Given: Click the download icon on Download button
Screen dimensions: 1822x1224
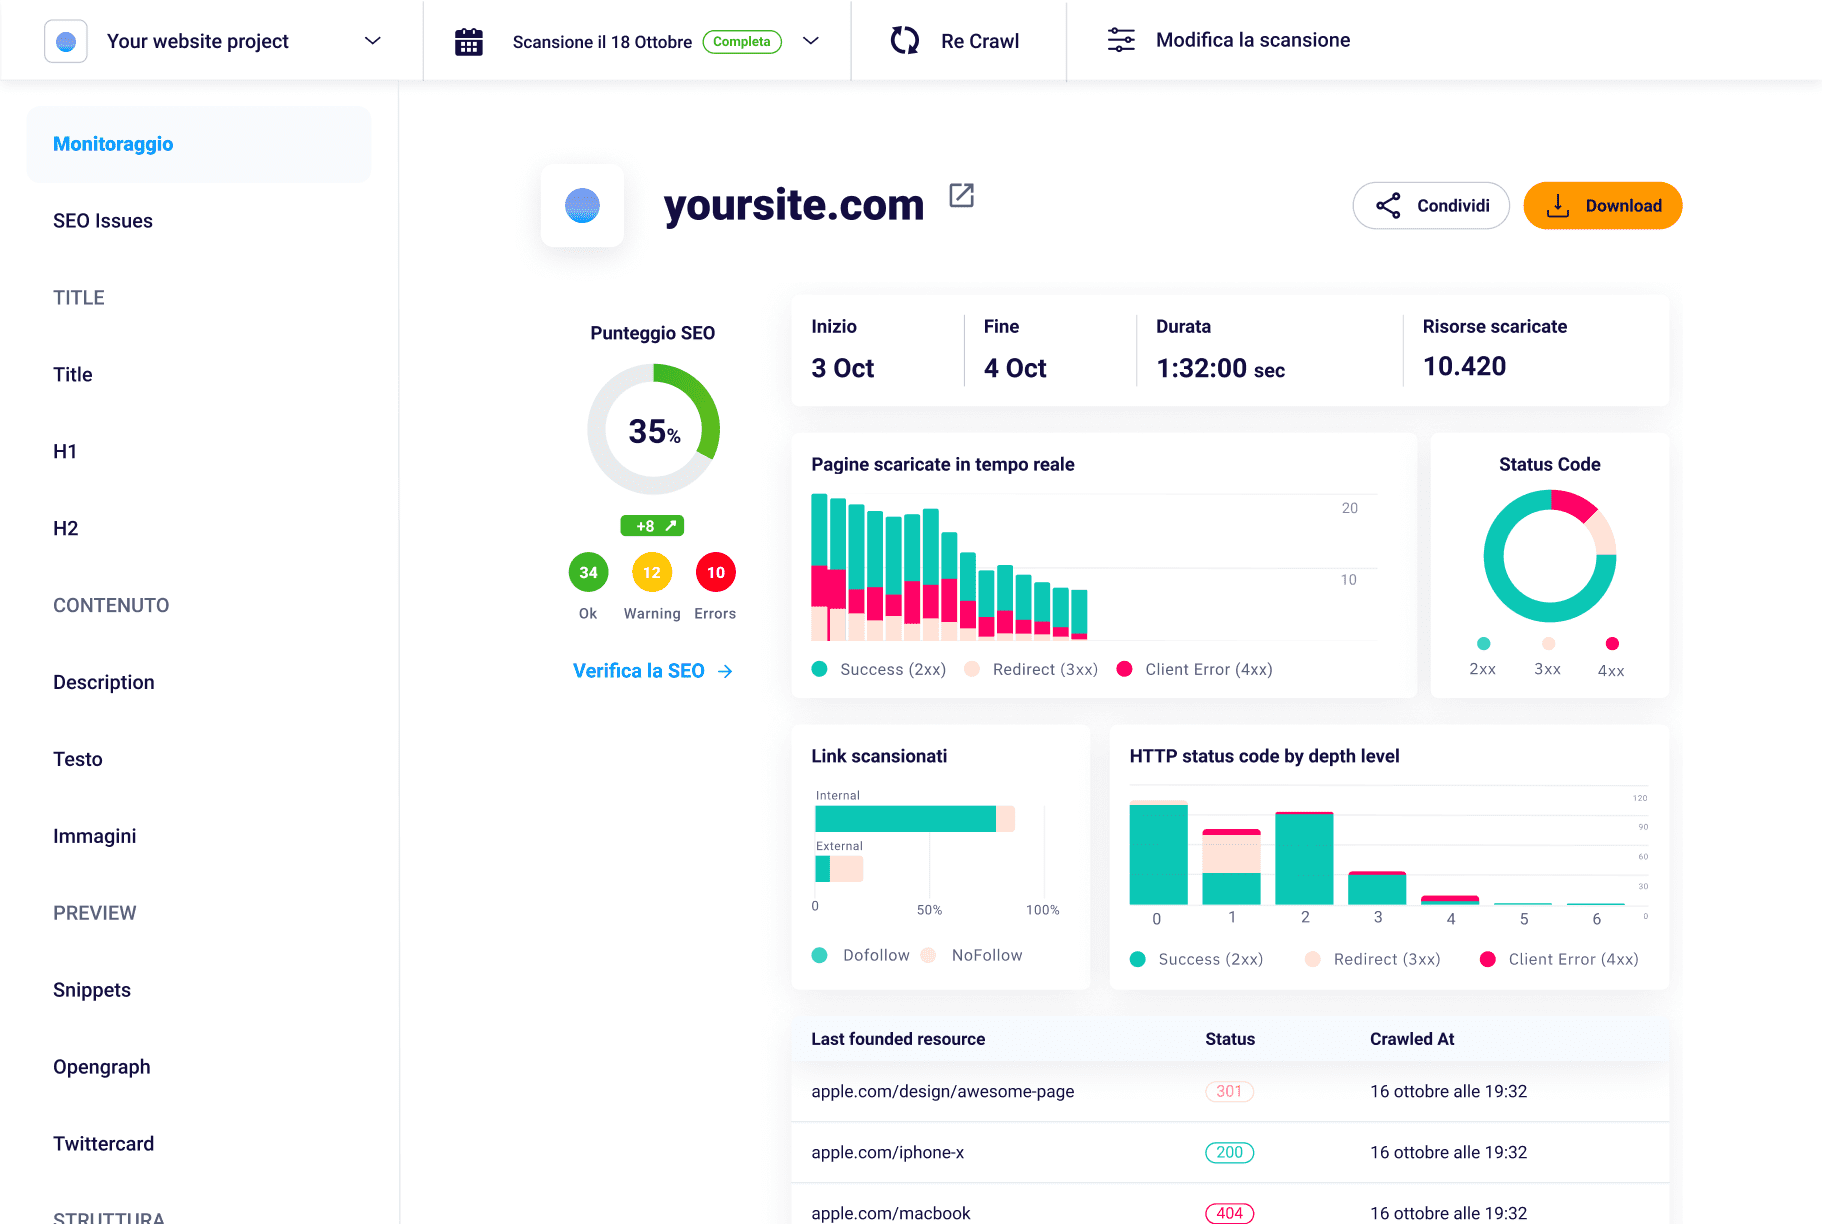Looking at the screenshot, I should tap(1557, 205).
